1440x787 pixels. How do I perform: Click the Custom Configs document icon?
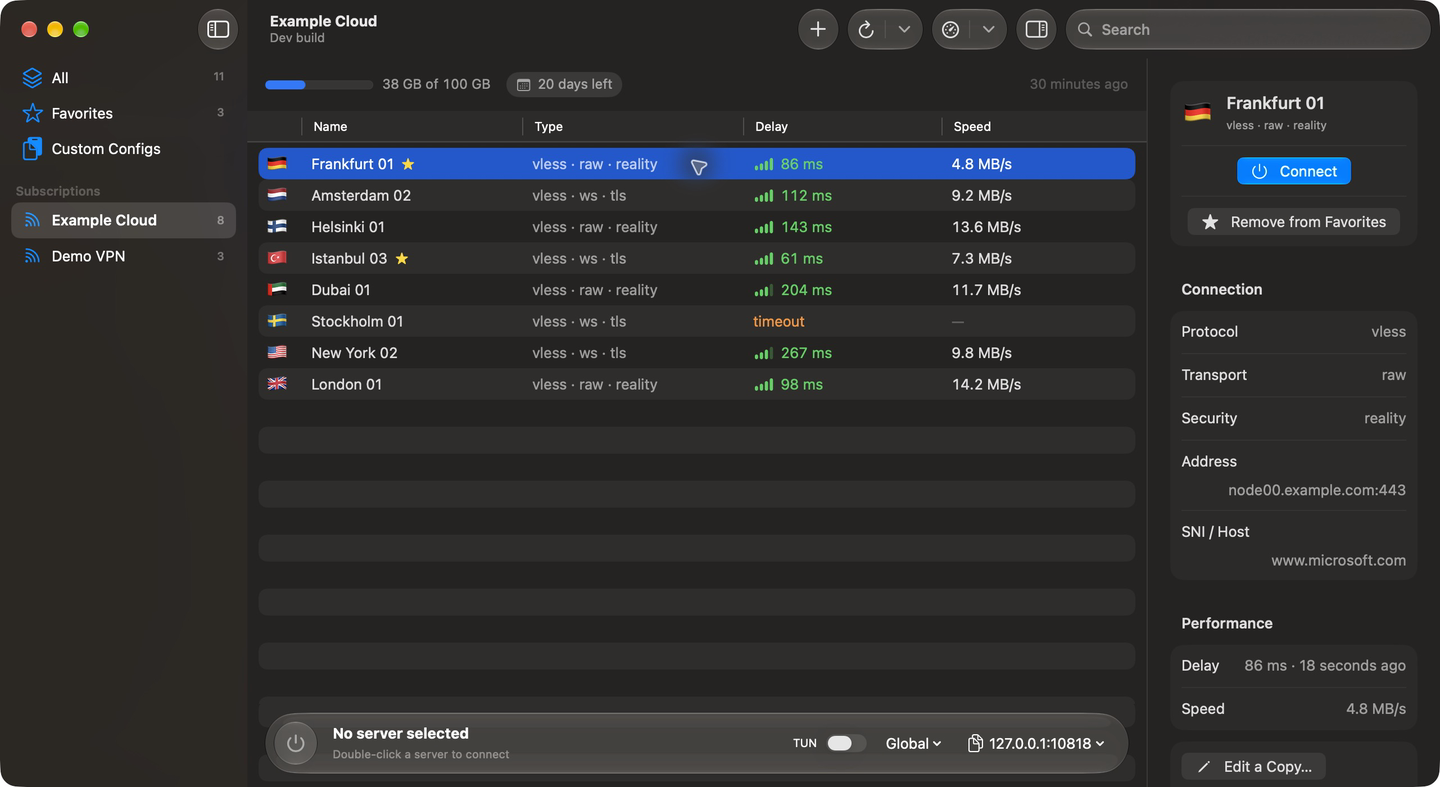click(32, 149)
